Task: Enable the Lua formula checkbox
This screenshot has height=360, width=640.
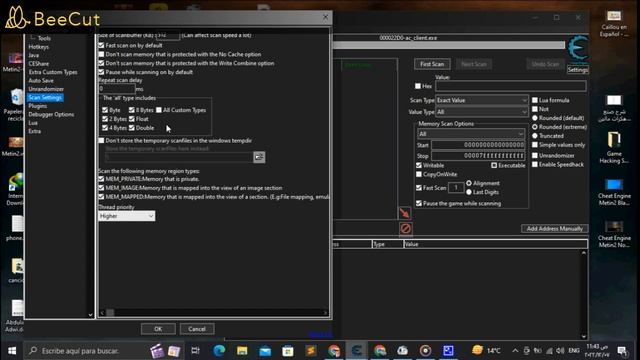Action: pyautogui.click(x=535, y=100)
